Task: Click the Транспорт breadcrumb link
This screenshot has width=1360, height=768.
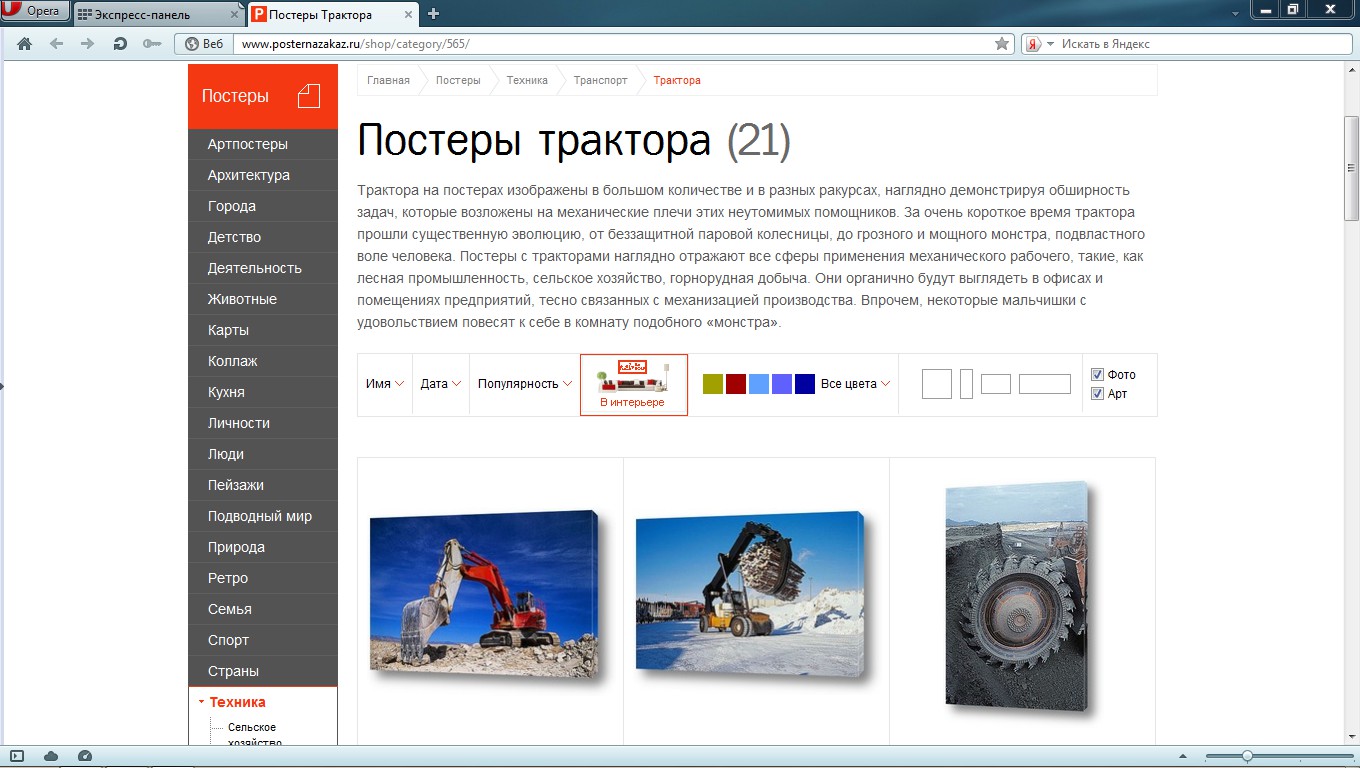Action: pos(601,80)
